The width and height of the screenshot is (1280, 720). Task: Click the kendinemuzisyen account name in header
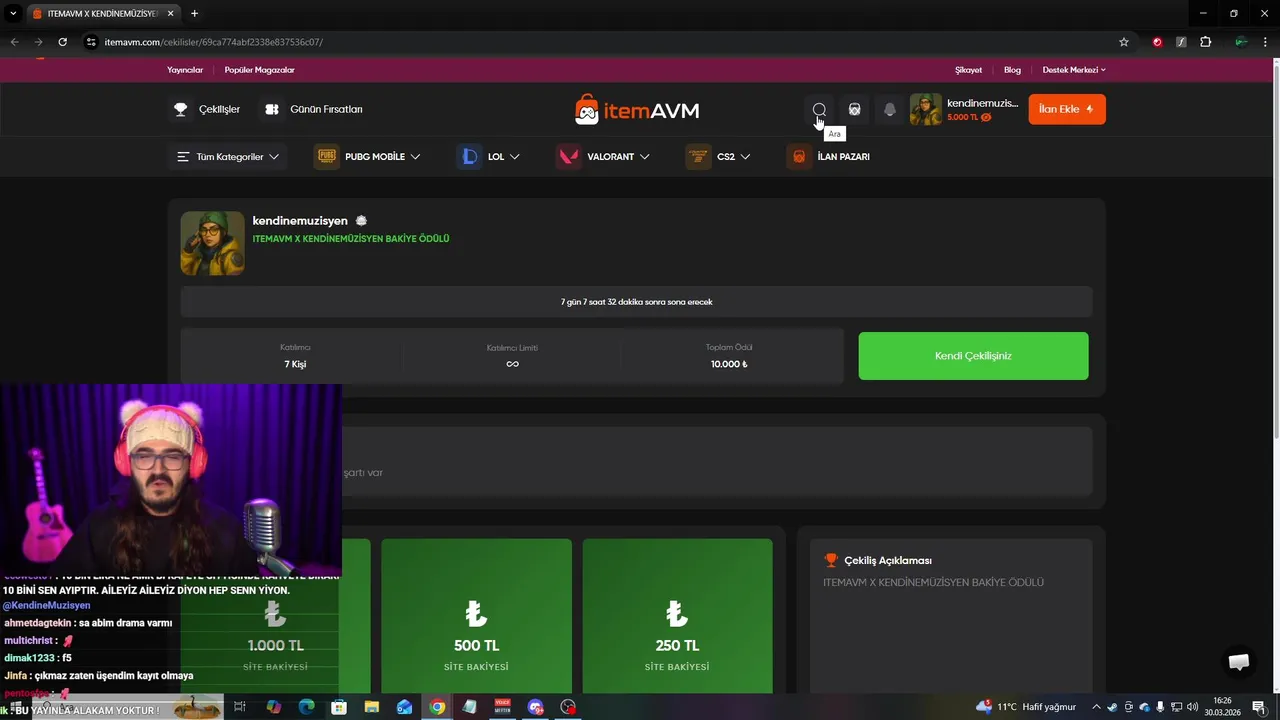click(x=982, y=103)
